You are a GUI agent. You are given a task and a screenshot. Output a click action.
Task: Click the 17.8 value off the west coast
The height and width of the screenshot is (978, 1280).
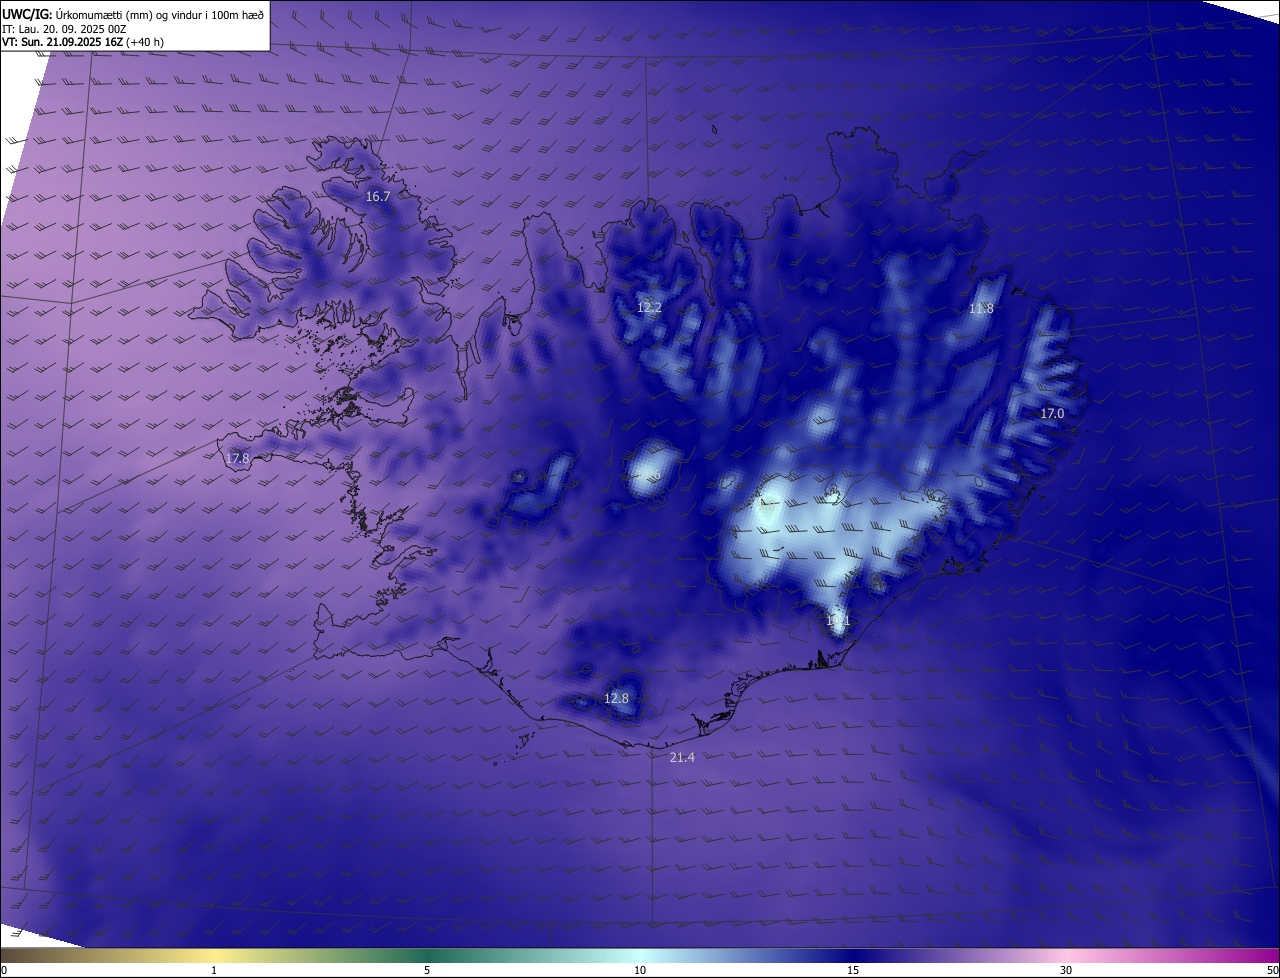coord(237,459)
